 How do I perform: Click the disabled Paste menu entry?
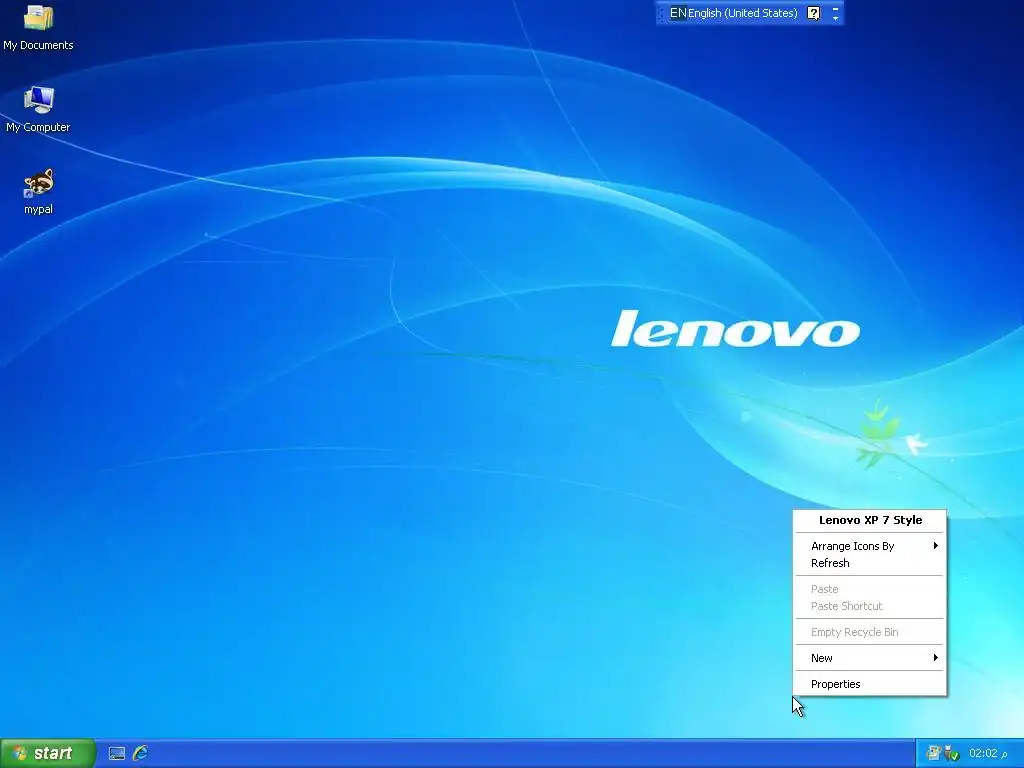pyautogui.click(x=870, y=589)
